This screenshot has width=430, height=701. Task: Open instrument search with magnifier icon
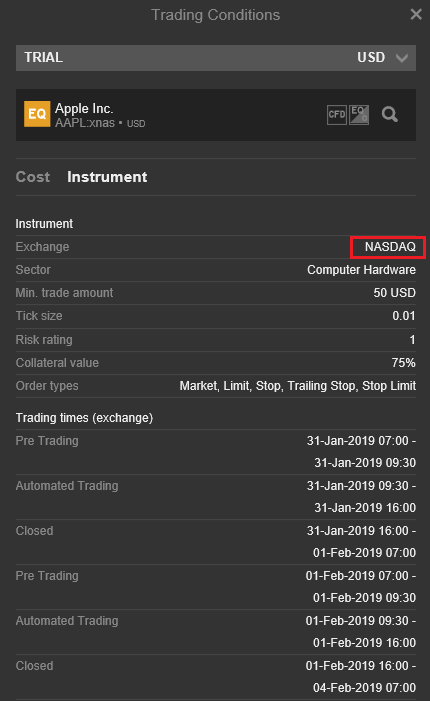coord(389,115)
